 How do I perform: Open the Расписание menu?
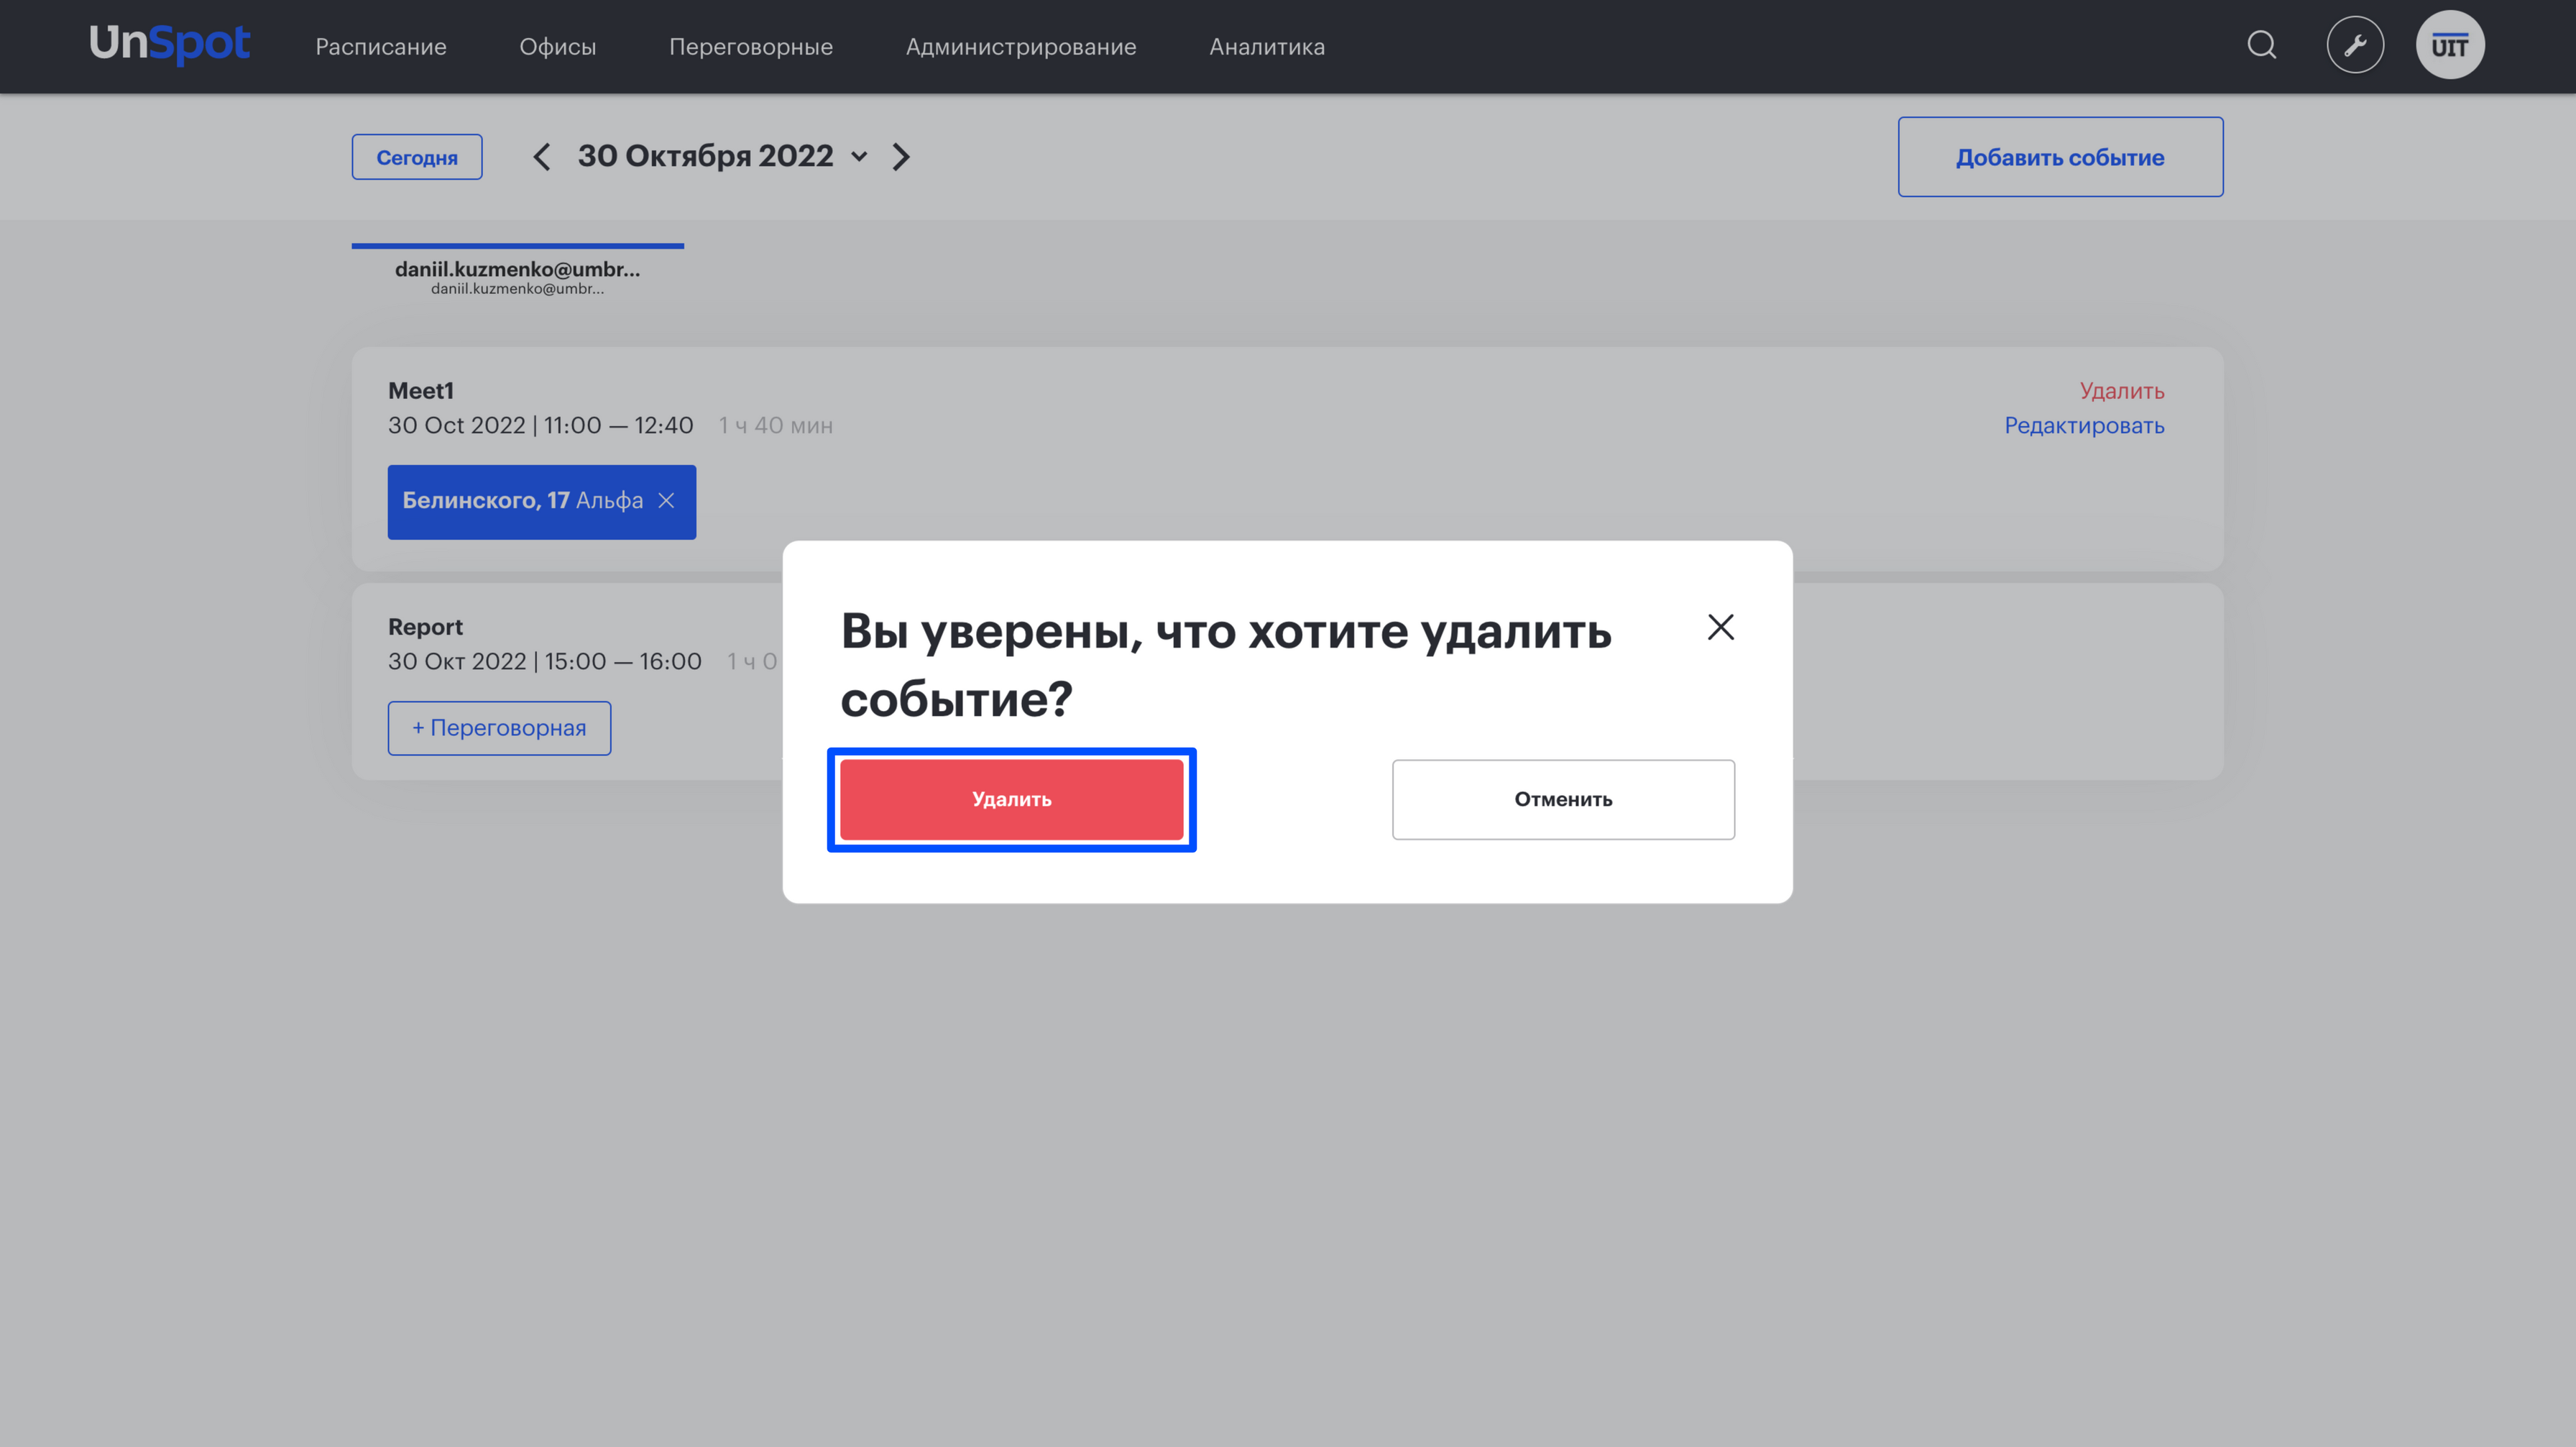click(381, 47)
